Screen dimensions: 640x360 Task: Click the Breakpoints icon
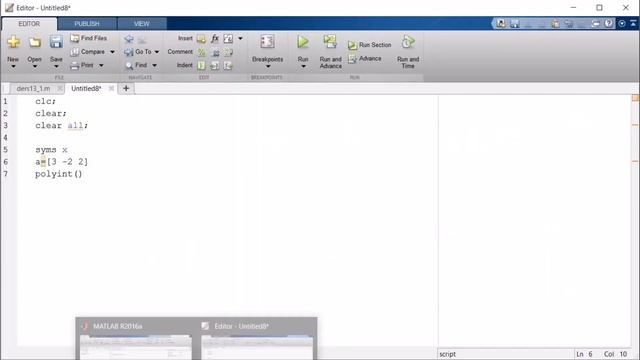coord(267,42)
